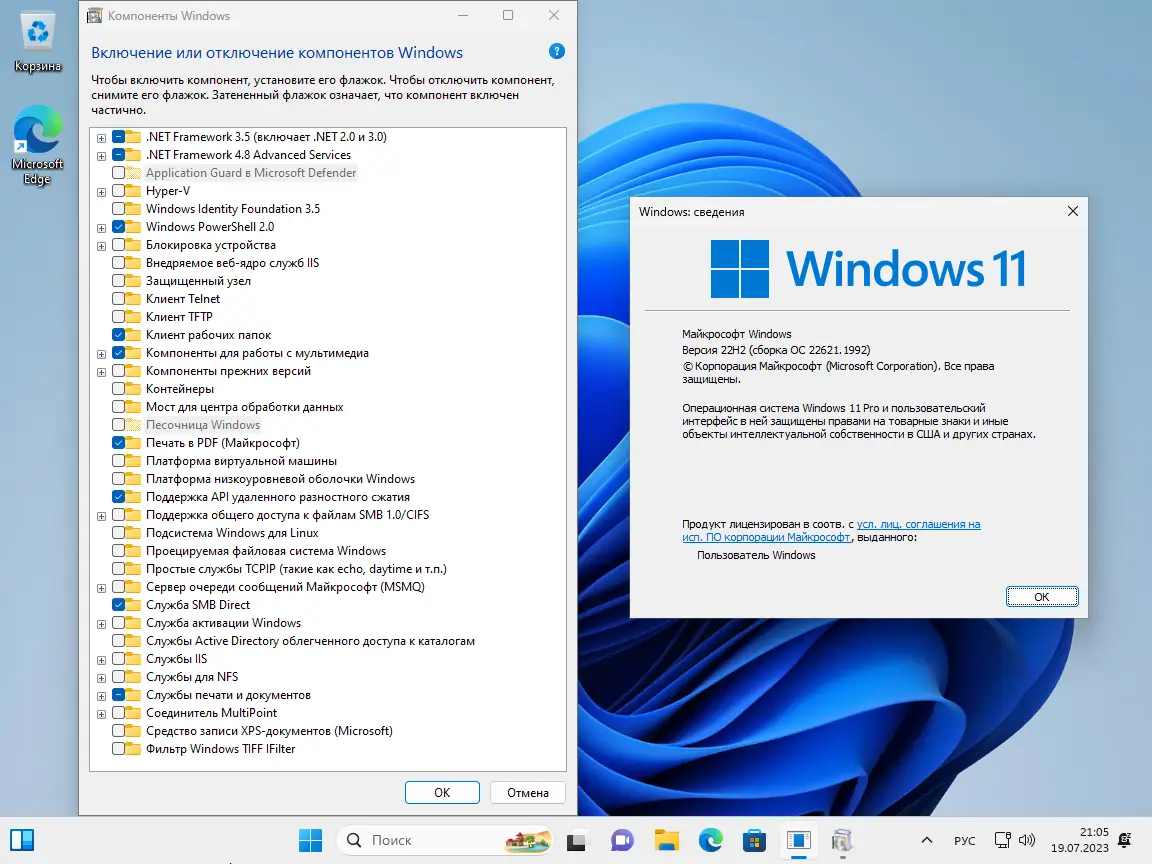Click the blue help question mark icon
This screenshot has width=1152, height=864.
(557, 51)
